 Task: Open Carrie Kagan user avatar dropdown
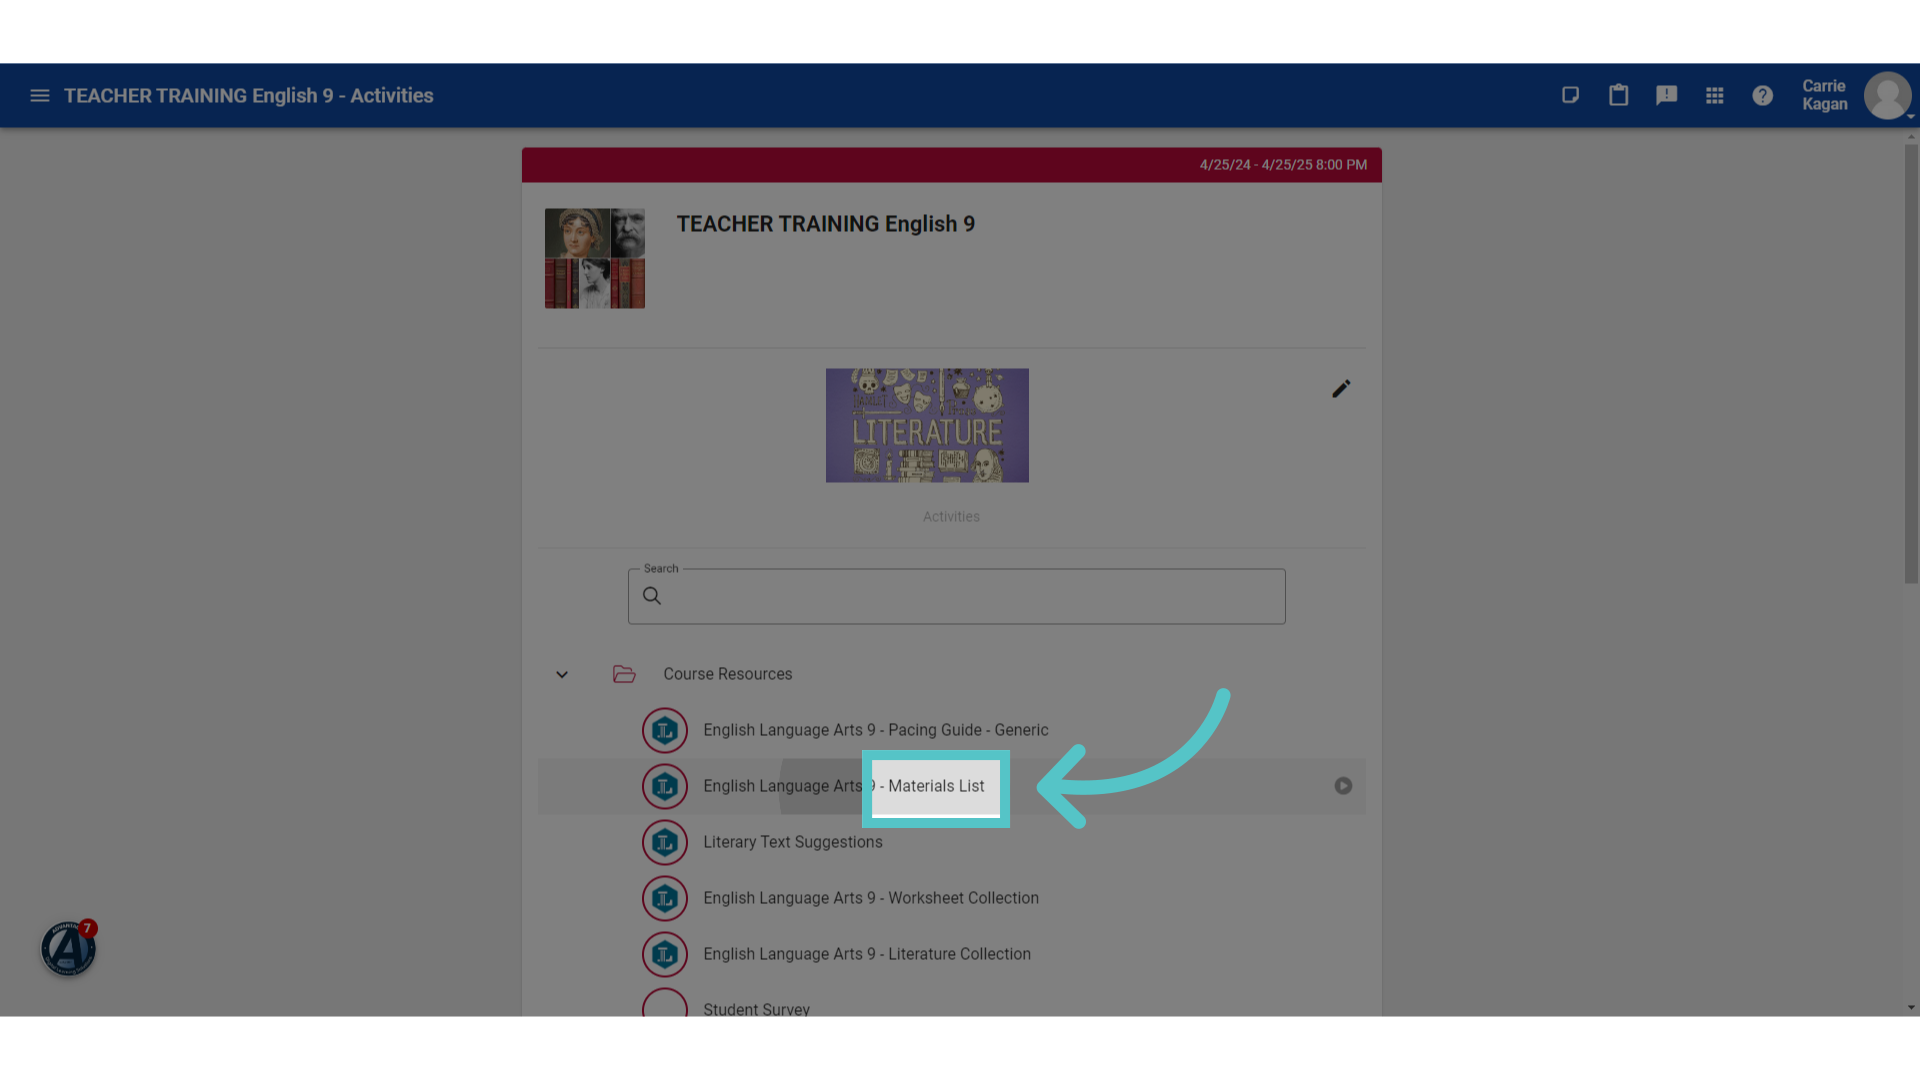tap(1888, 96)
